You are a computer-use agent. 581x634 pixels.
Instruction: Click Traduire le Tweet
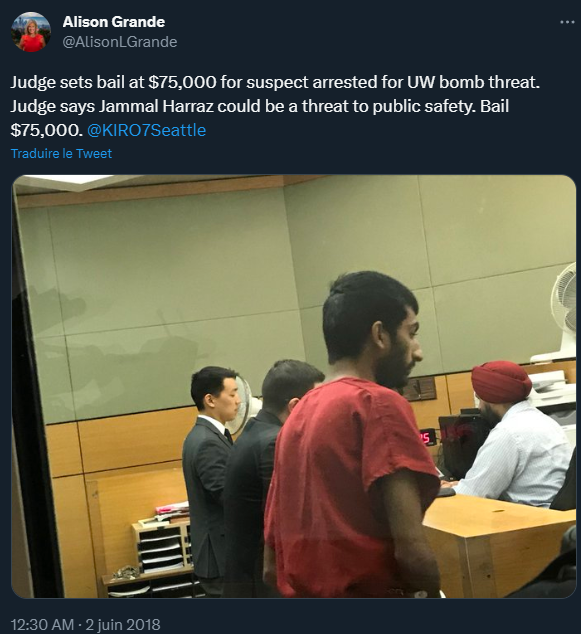click(61, 154)
